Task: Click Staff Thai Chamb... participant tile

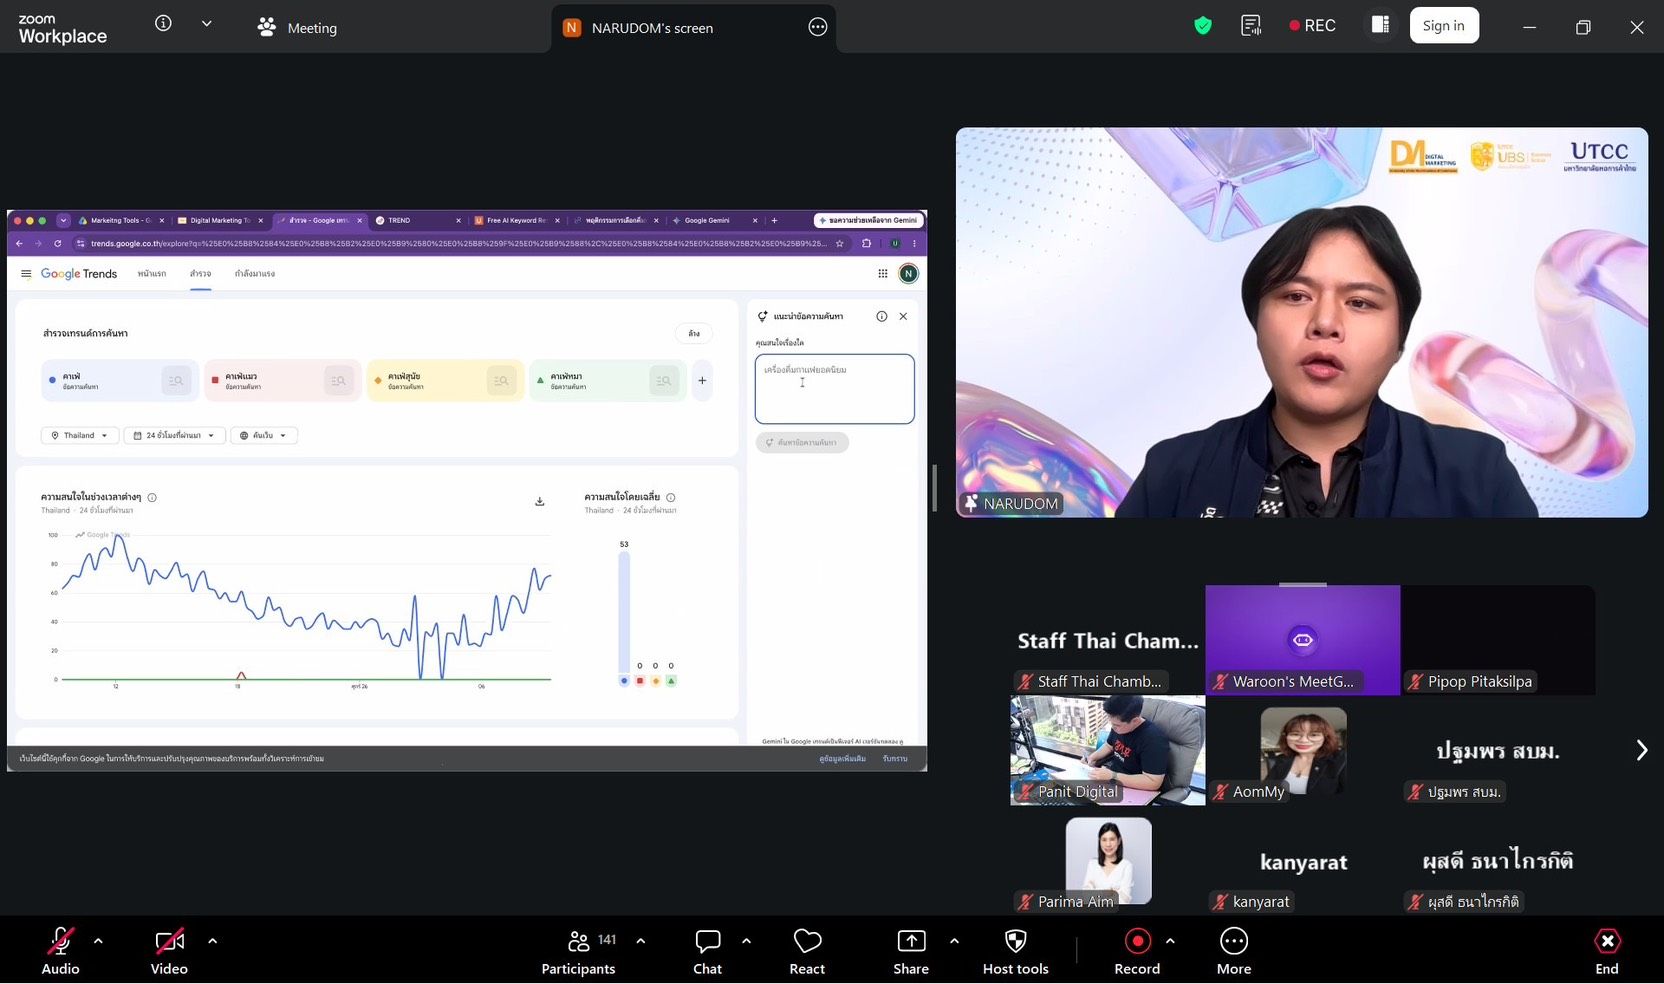Action: pyautogui.click(x=1107, y=640)
